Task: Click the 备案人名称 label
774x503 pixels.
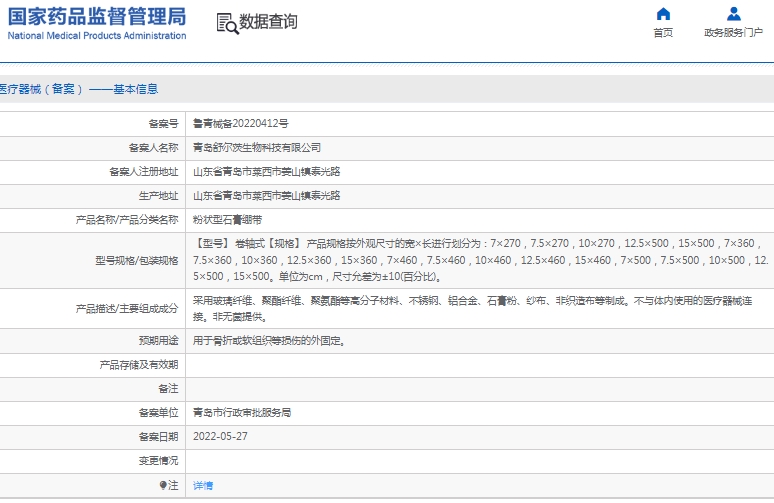Action: (154, 148)
